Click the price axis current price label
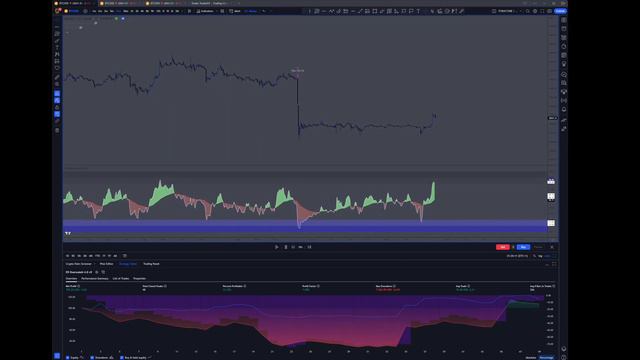 (552, 118)
